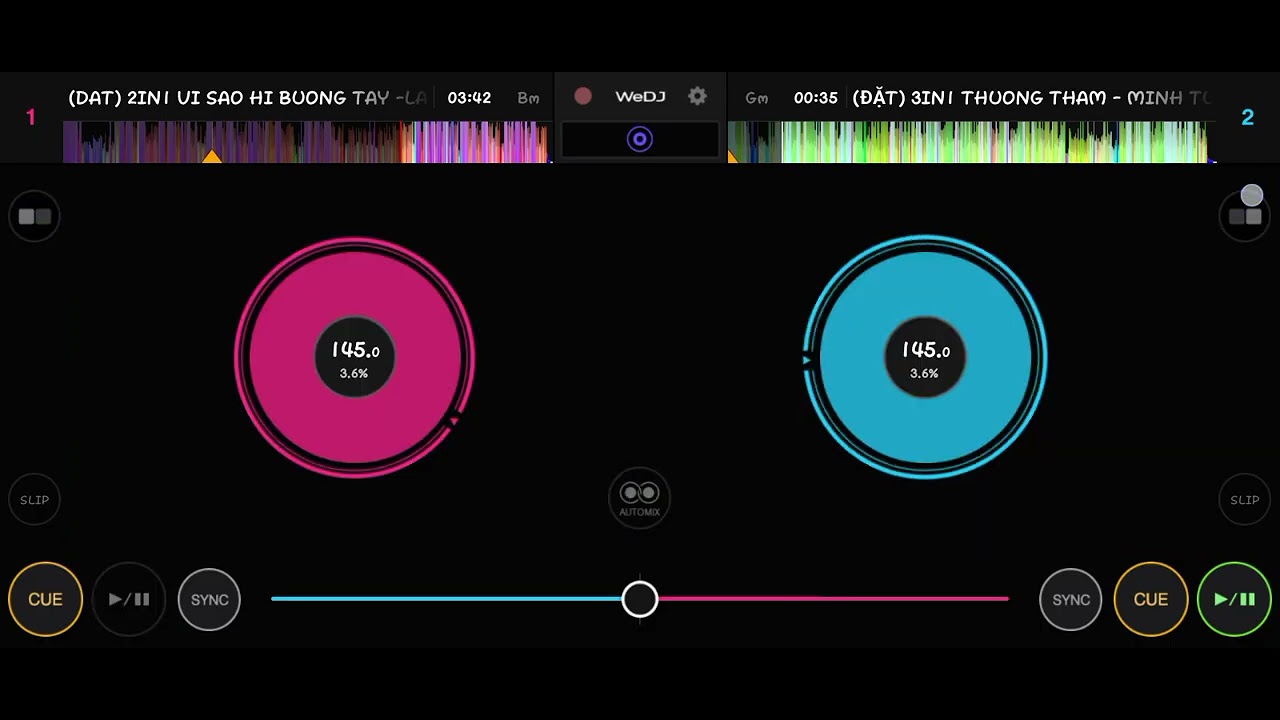Select deck number 1 label
The image size is (1280, 720).
point(31,117)
